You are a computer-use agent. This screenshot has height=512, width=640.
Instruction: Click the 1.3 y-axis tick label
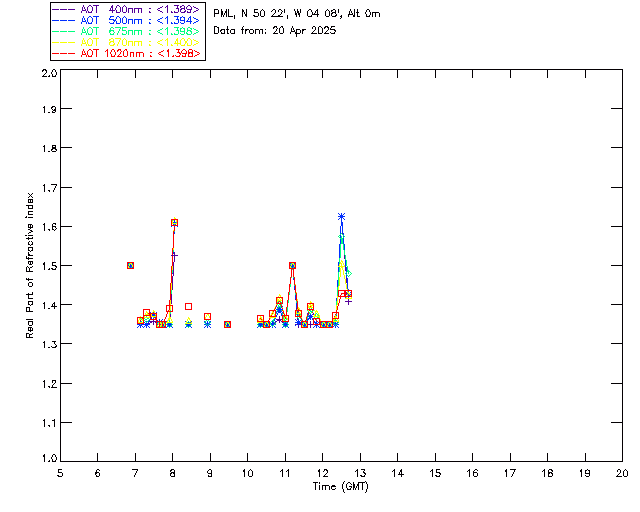49,344
